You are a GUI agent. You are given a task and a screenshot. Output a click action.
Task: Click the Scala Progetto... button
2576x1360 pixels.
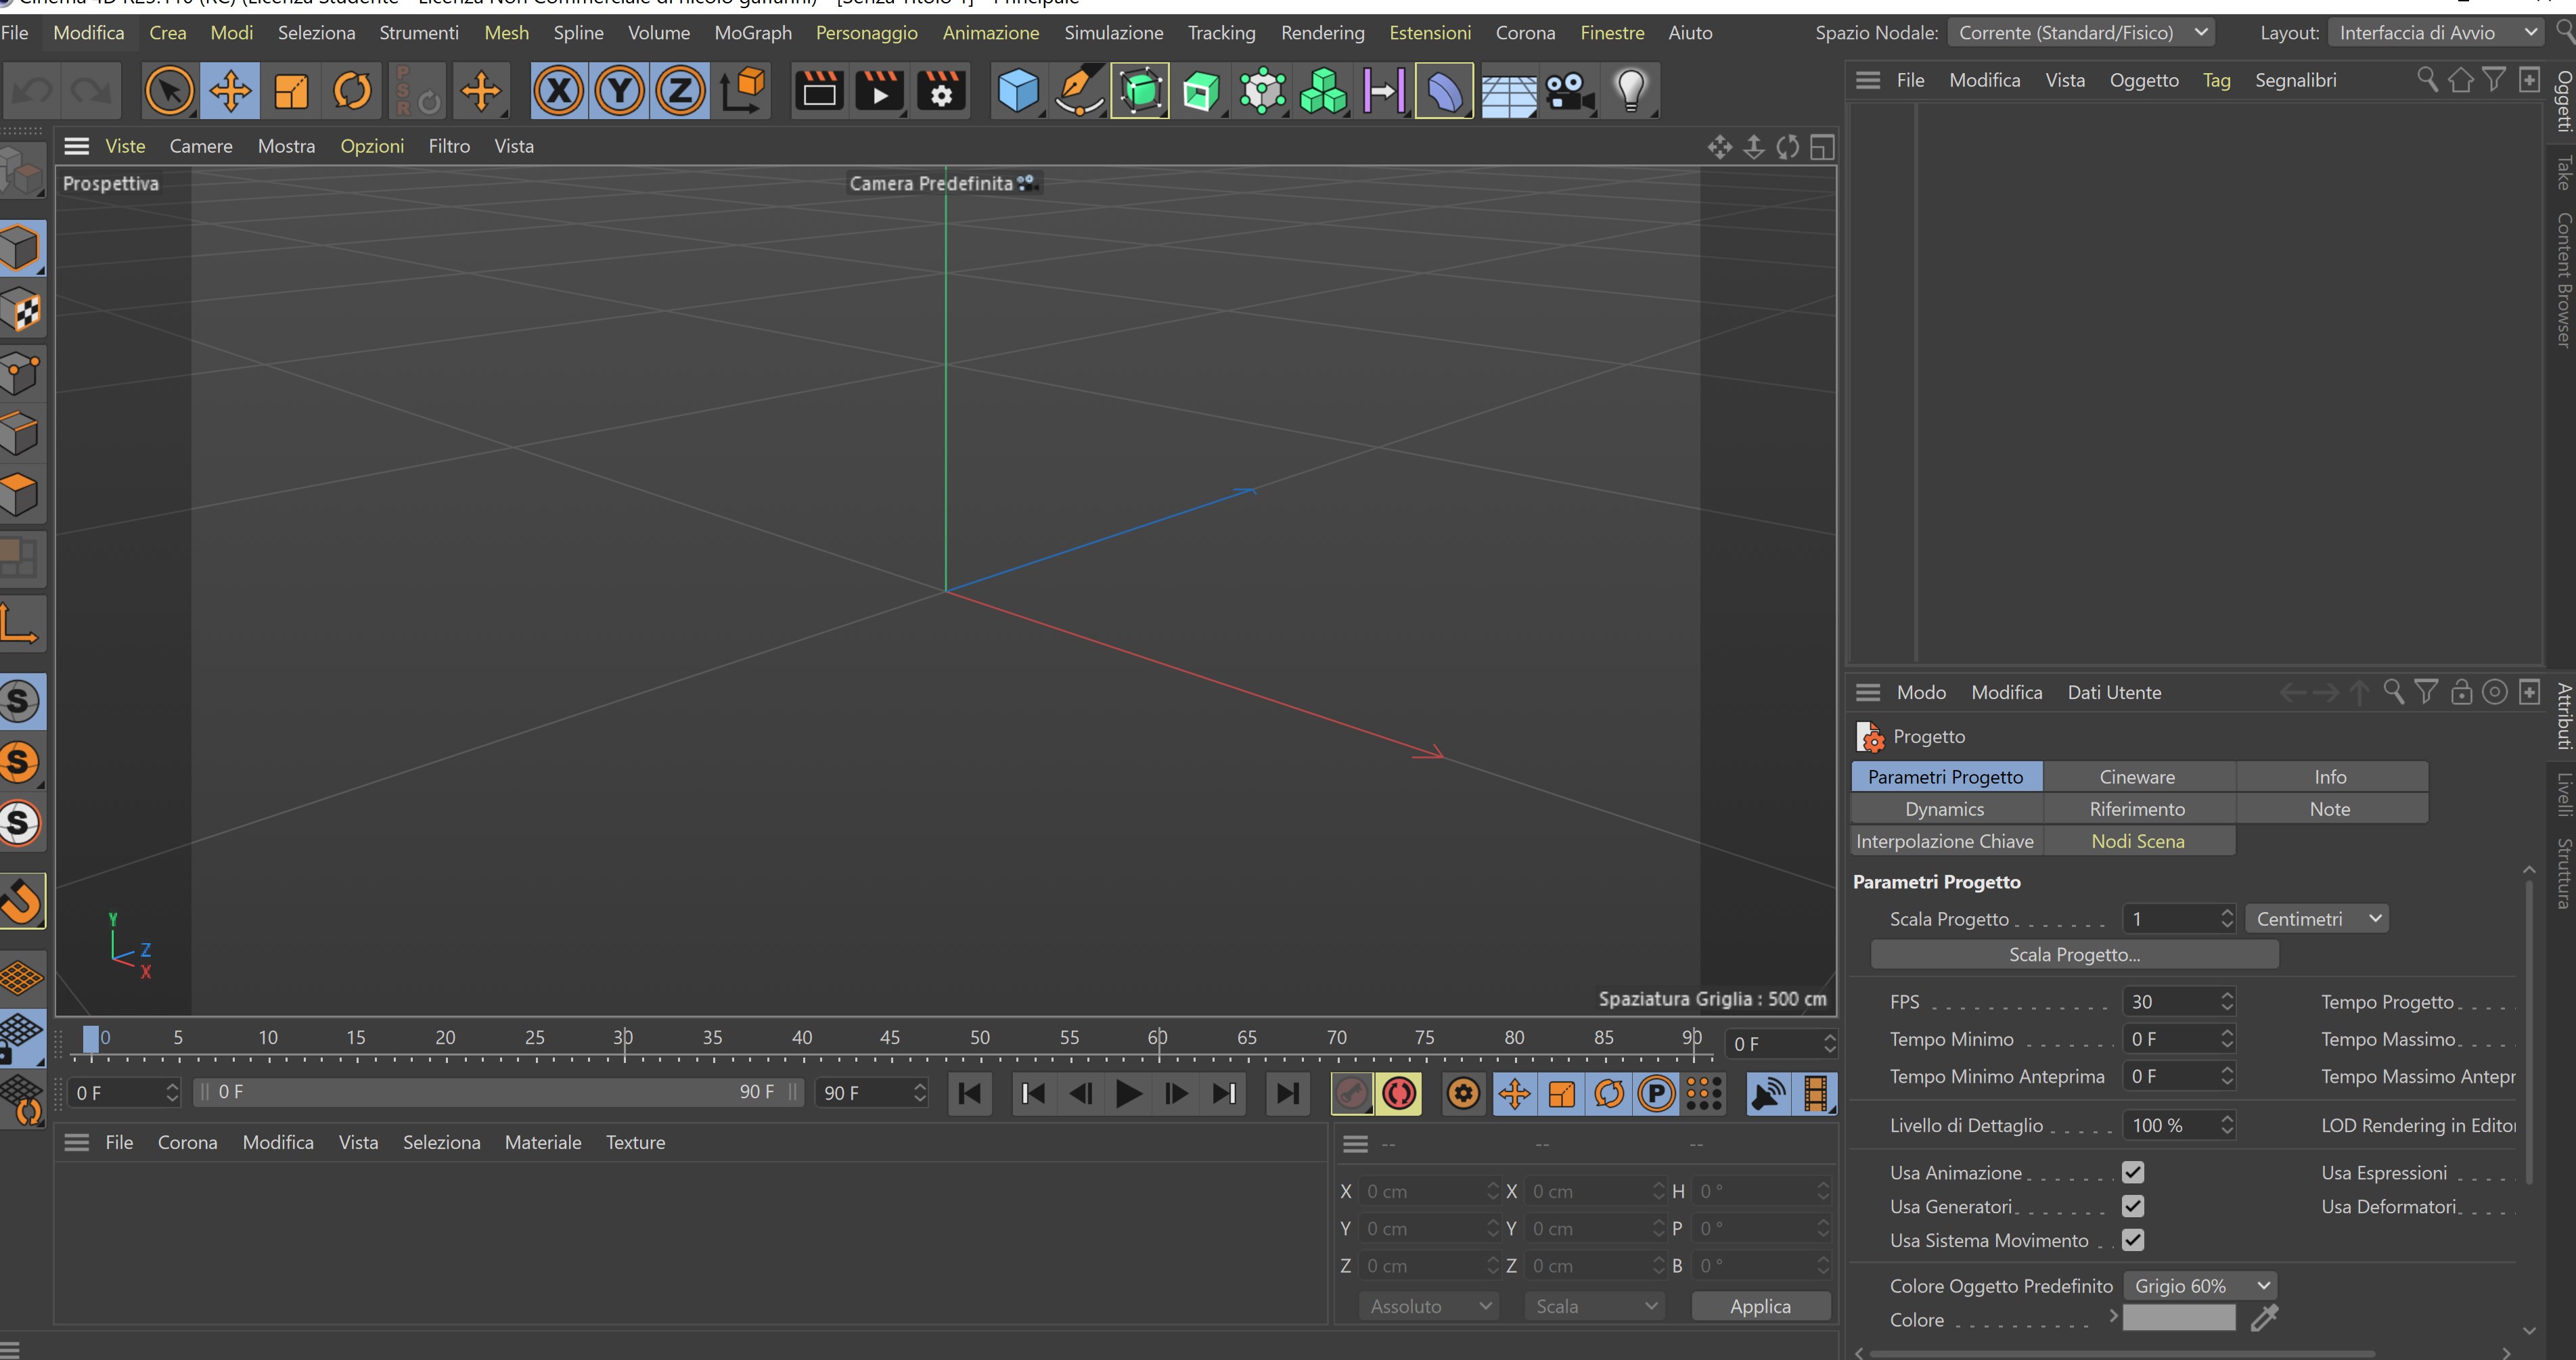coord(2073,955)
